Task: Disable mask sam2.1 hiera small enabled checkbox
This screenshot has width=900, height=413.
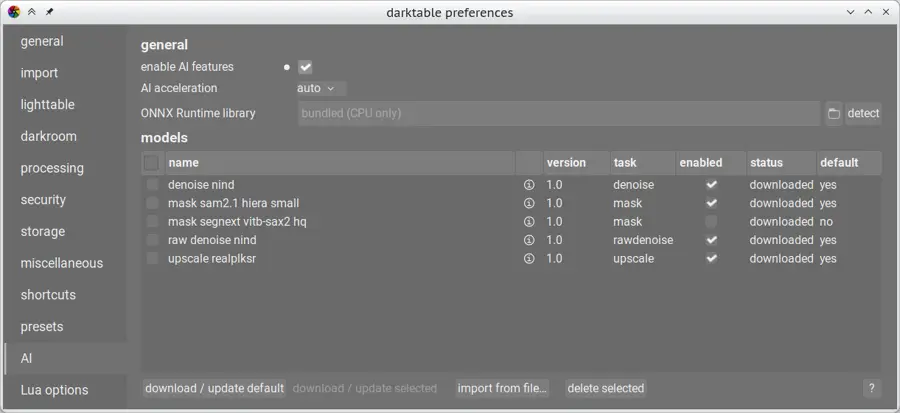Action: [x=711, y=203]
